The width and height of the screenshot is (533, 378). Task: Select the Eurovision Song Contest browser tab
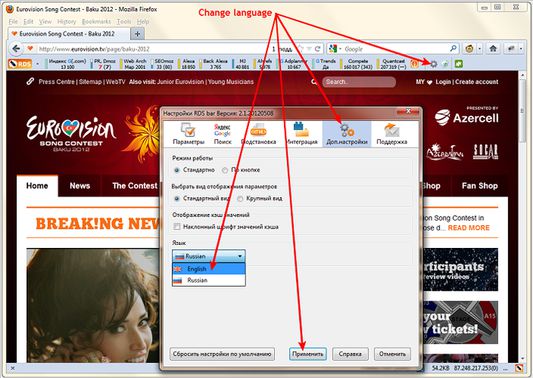click(x=68, y=34)
